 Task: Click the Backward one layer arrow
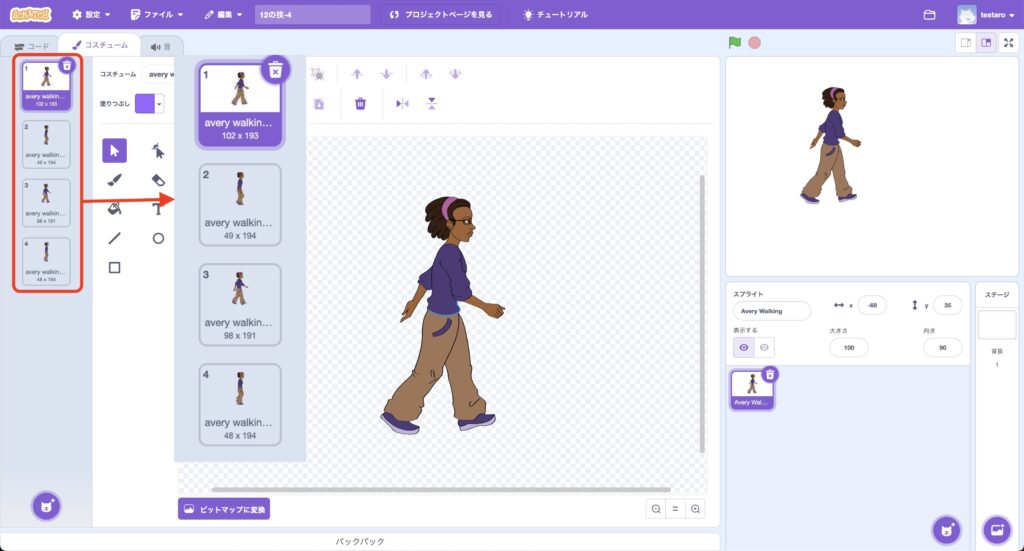tap(387, 74)
